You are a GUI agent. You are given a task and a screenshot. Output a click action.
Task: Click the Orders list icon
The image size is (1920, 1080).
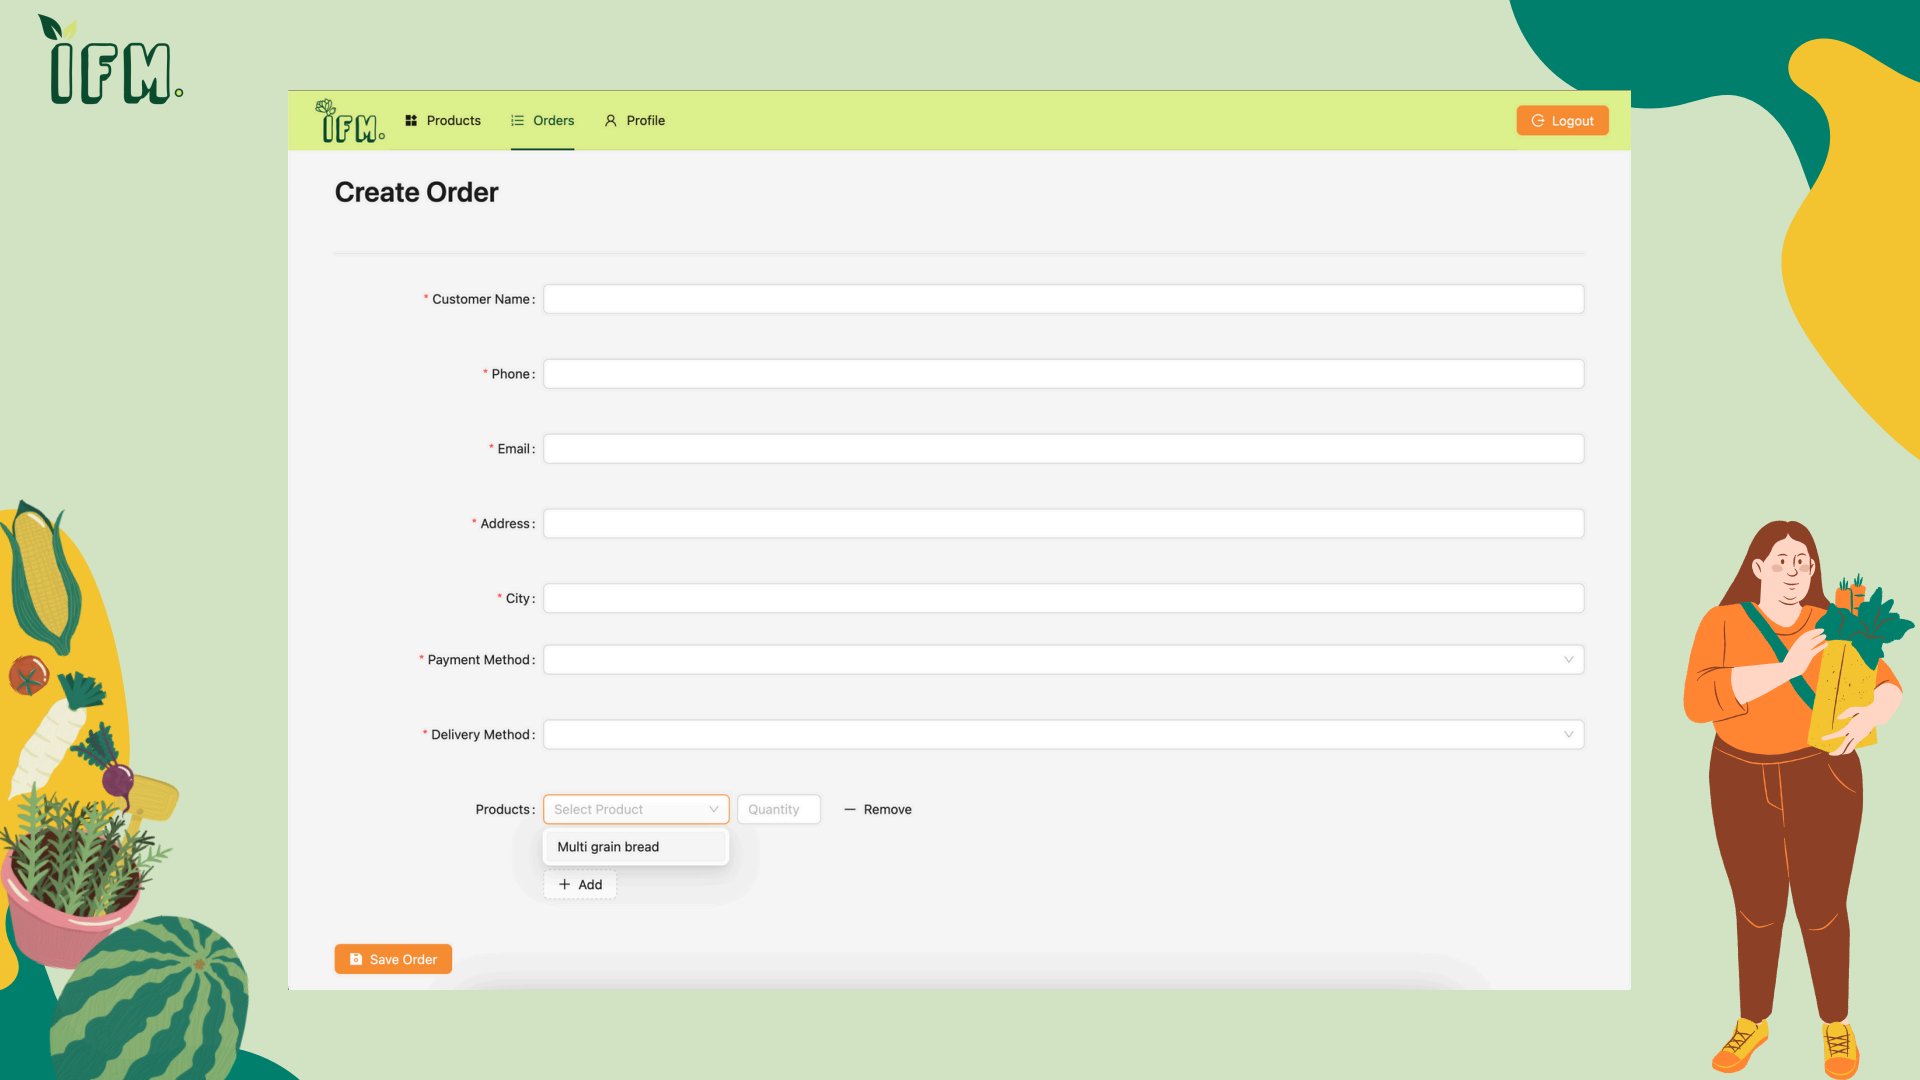pos(517,121)
